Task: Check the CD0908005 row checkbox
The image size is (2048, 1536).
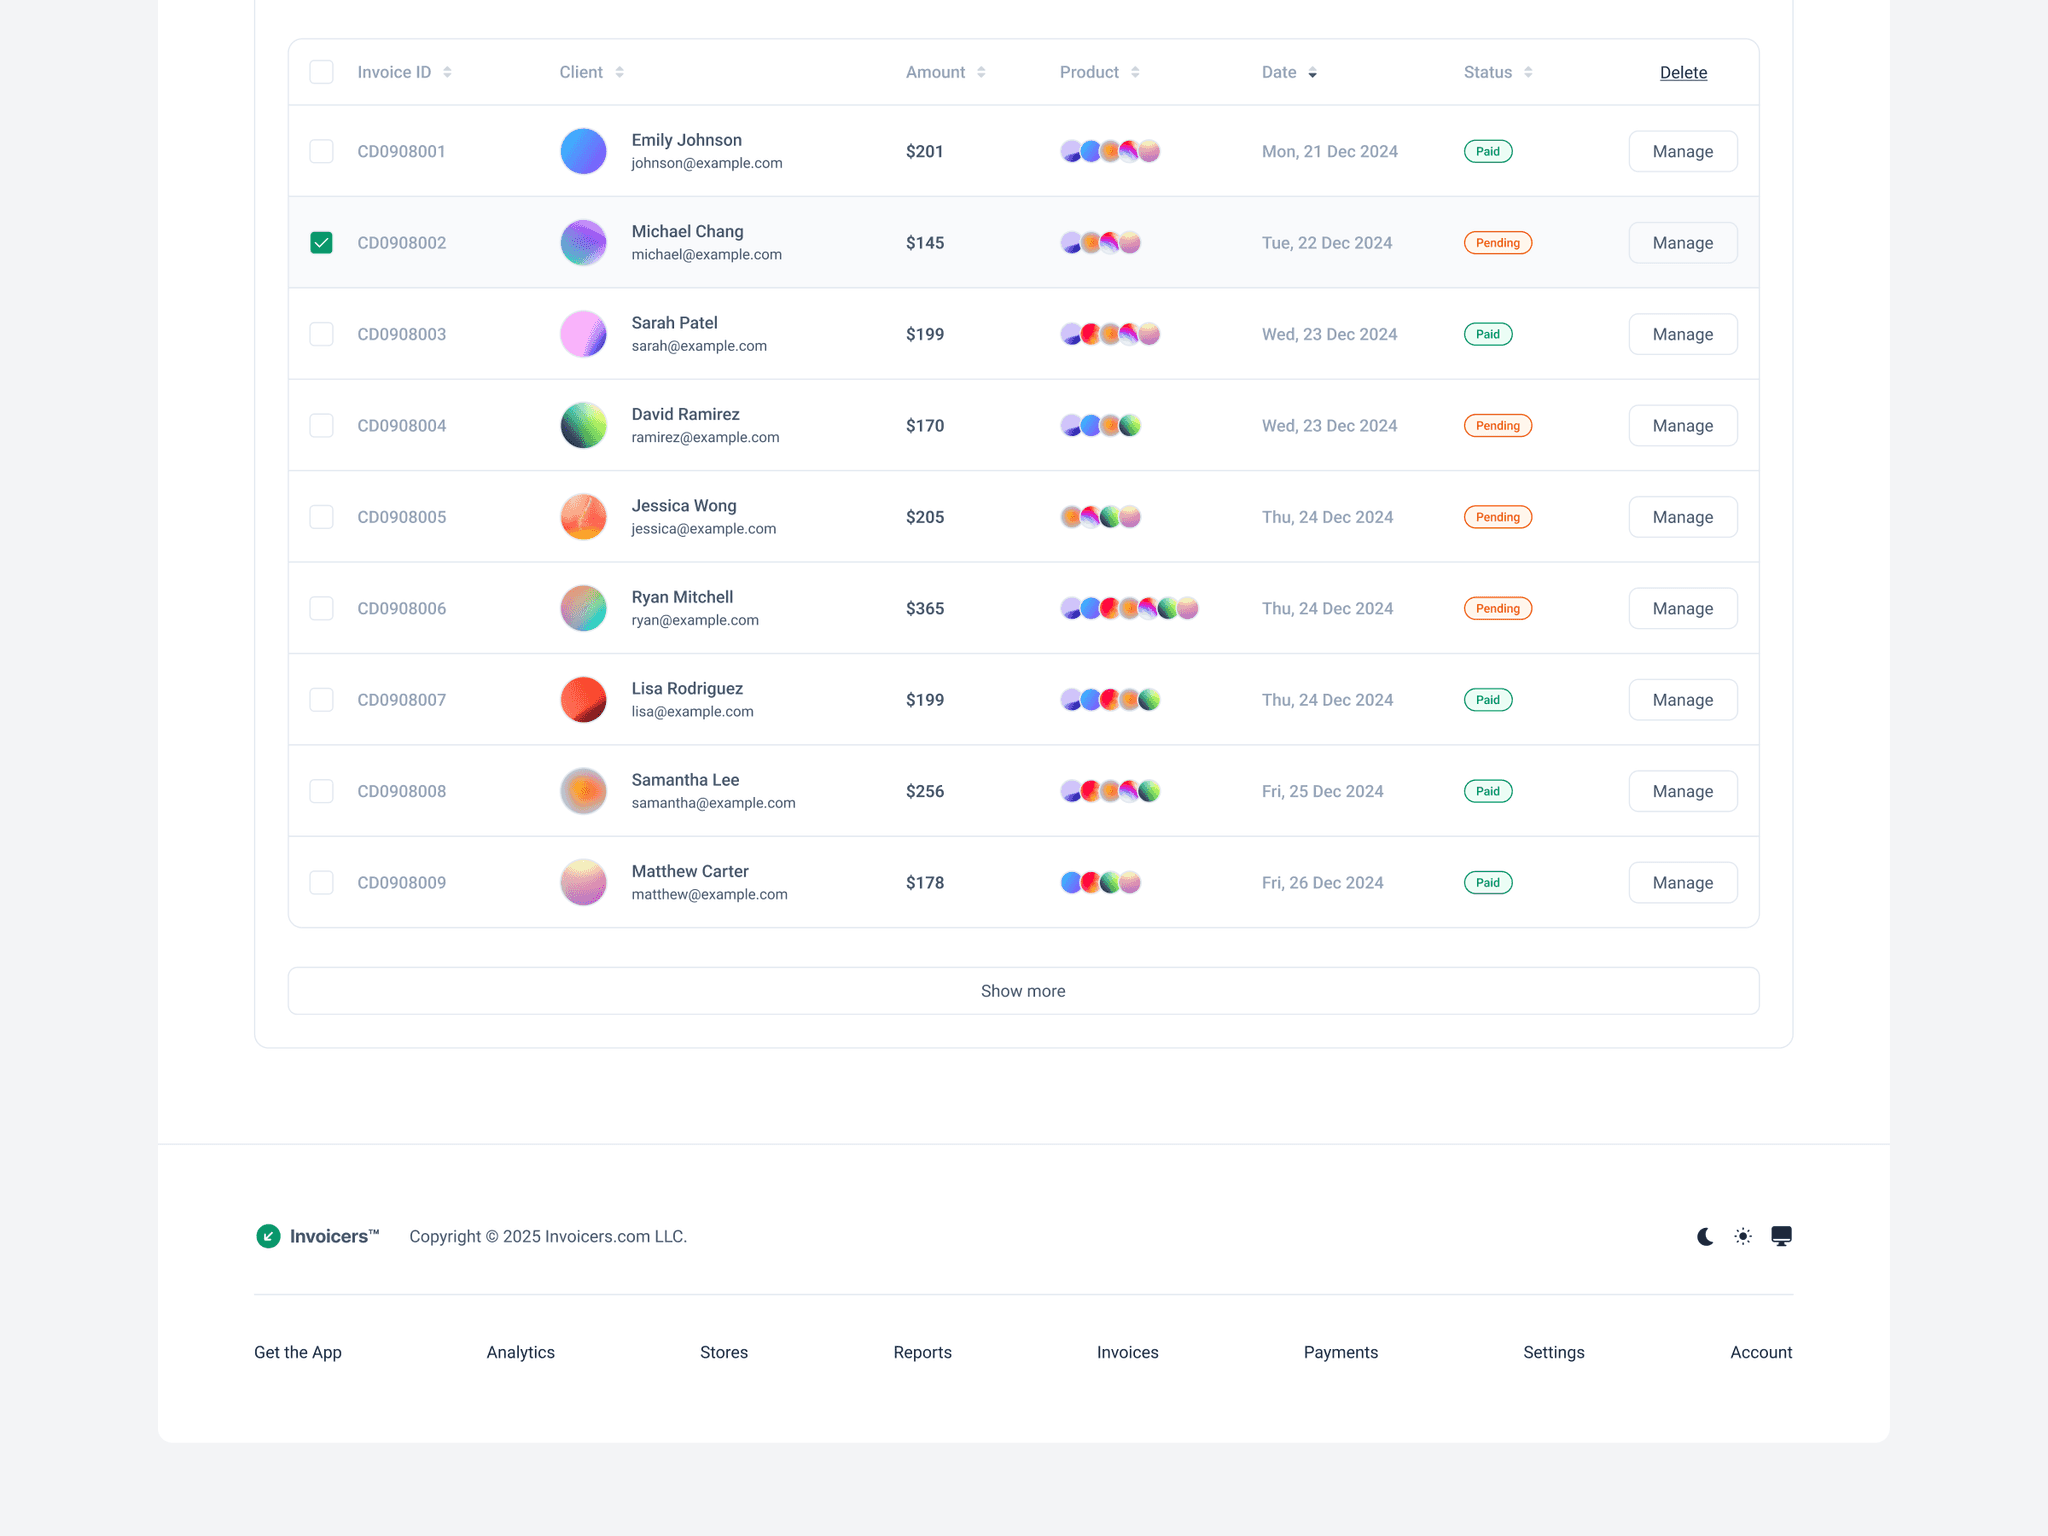Action: pos(321,517)
